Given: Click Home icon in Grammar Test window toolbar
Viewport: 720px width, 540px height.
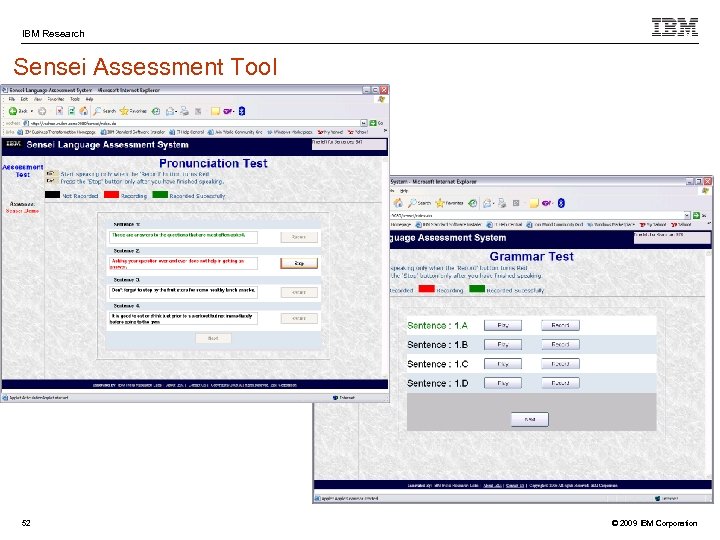Looking at the screenshot, I should pyautogui.click(x=398, y=202).
